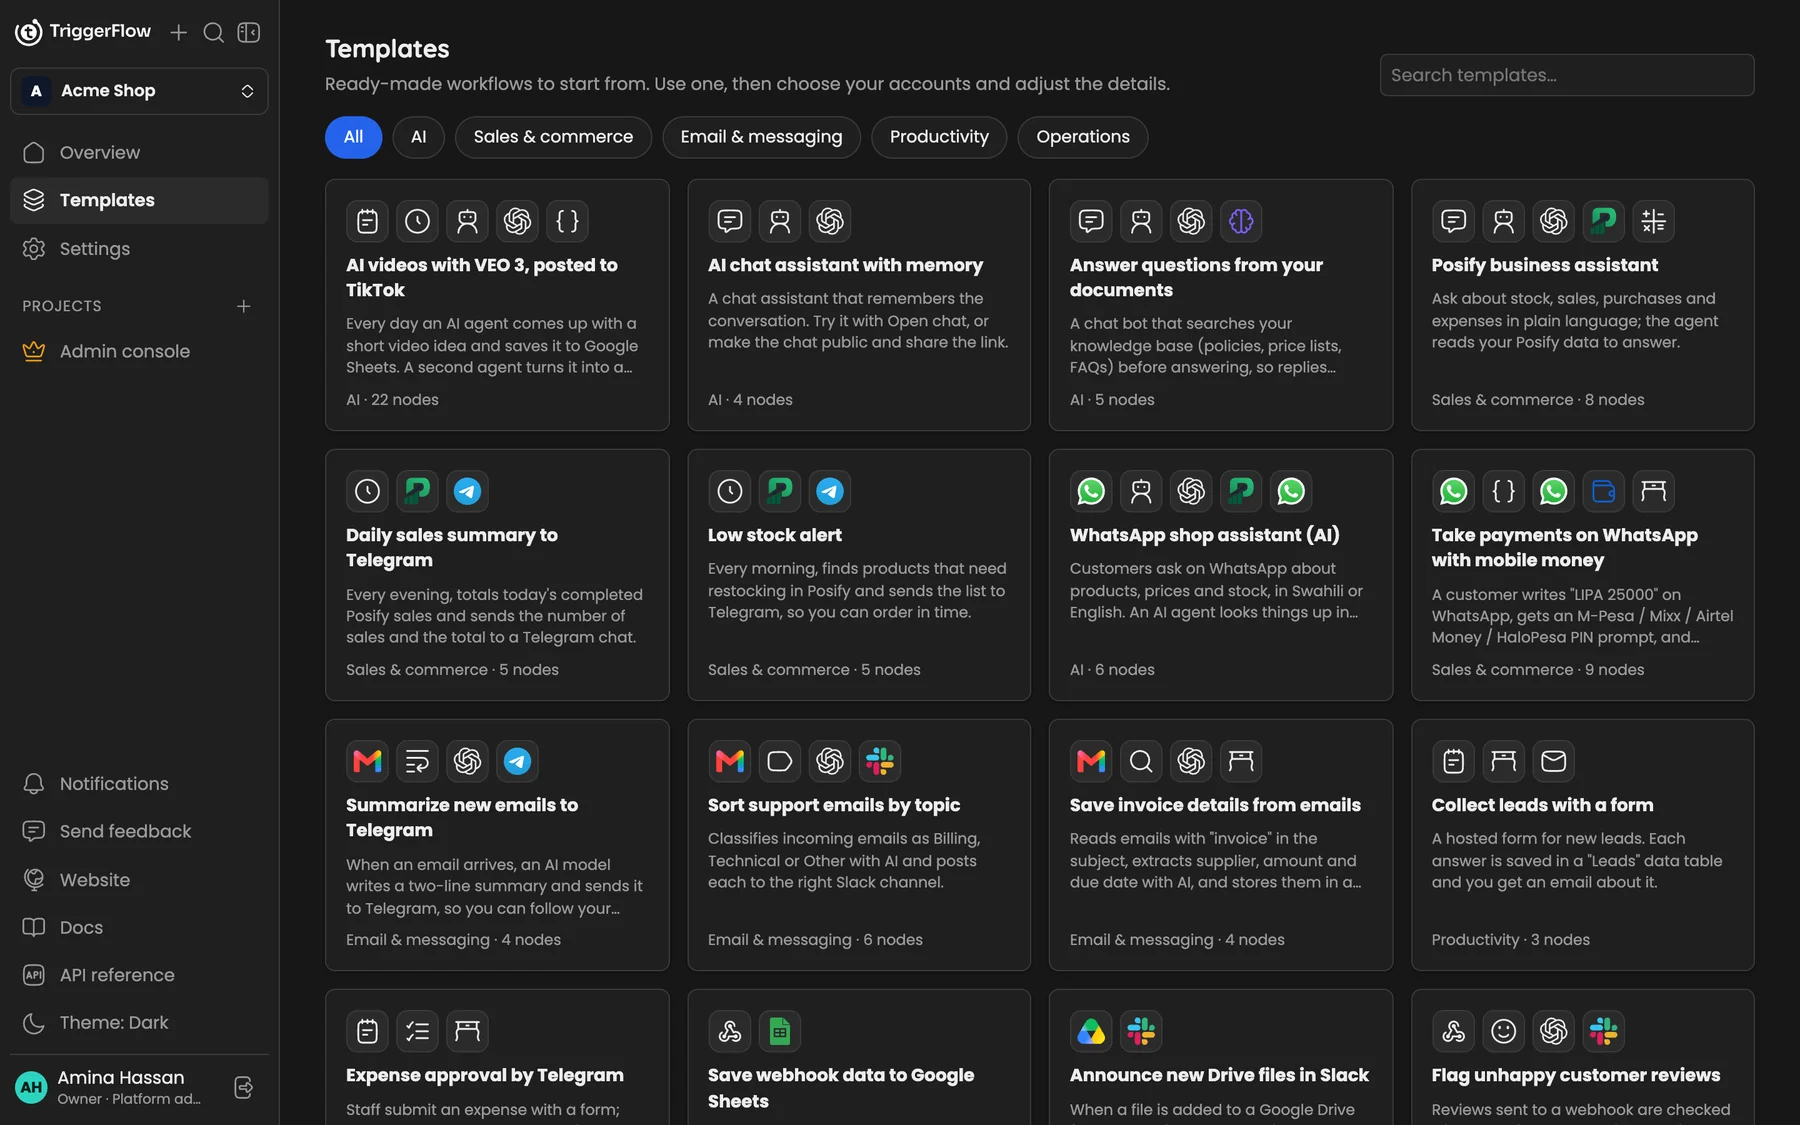Add a new project with the plus icon

tap(243, 306)
